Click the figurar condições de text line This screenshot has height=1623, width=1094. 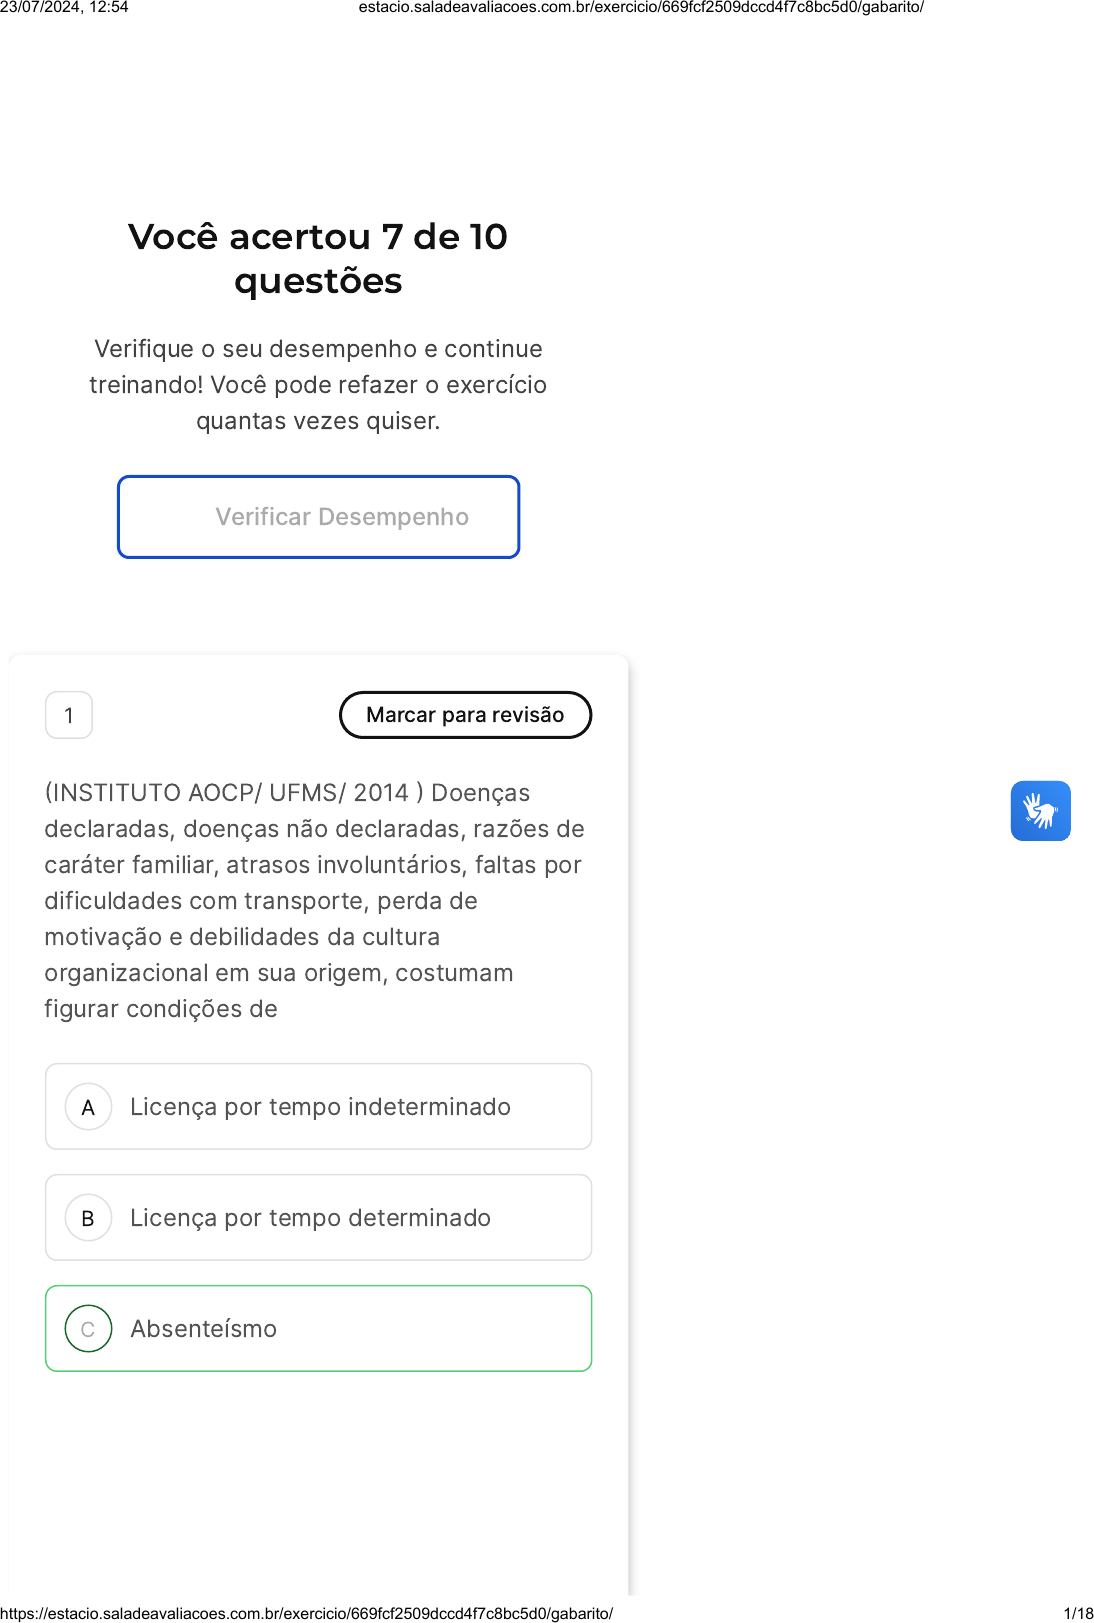tap(161, 1009)
